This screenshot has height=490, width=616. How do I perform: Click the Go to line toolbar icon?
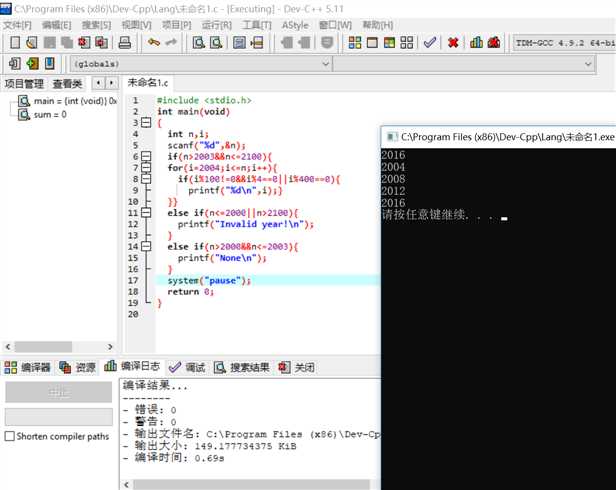pyautogui.click(x=257, y=42)
